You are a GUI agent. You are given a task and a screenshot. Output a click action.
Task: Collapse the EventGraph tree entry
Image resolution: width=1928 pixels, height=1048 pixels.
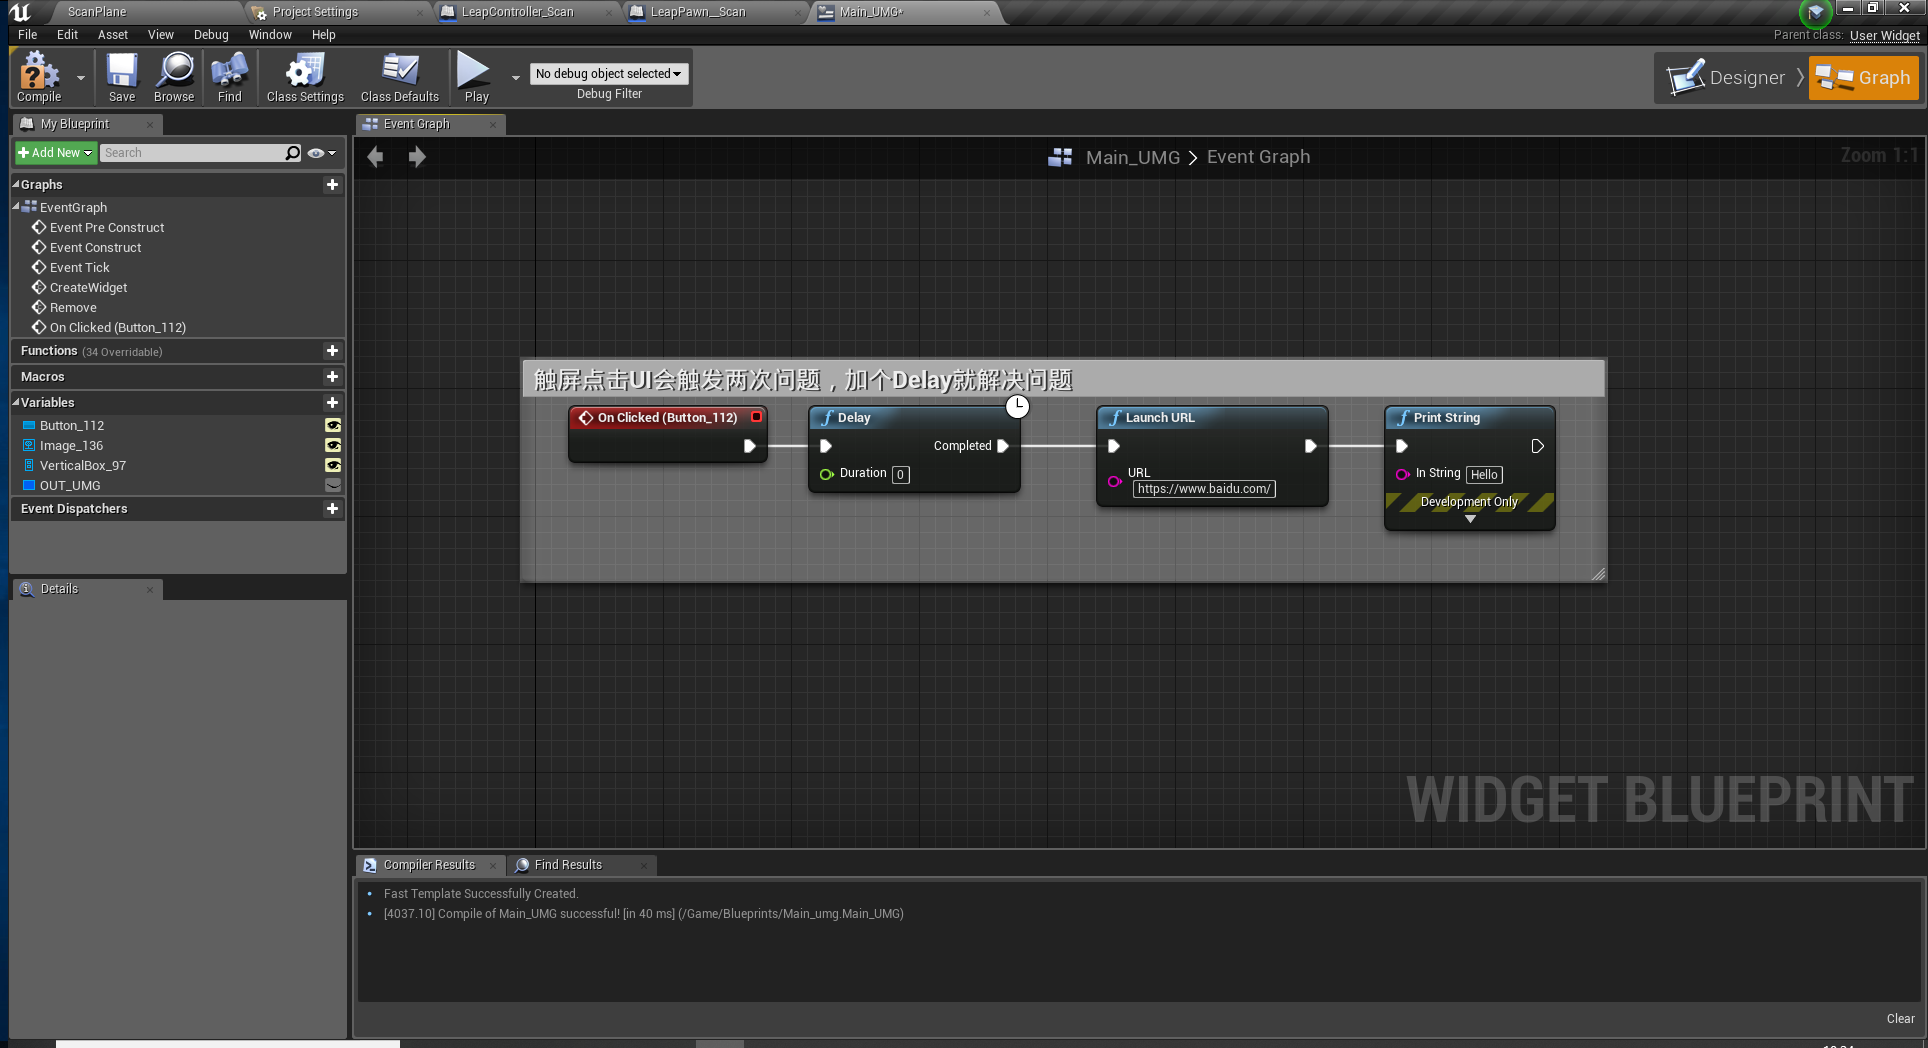tap(16, 207)
